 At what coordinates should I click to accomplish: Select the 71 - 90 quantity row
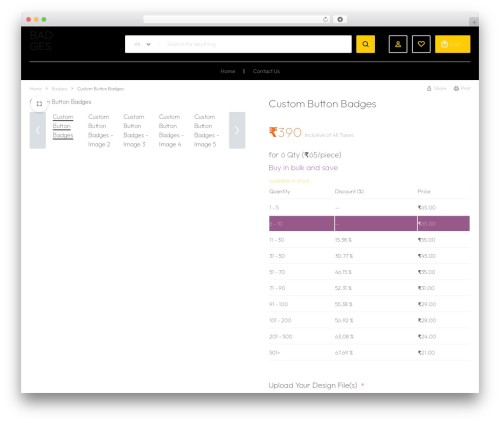tap(369, 288)
